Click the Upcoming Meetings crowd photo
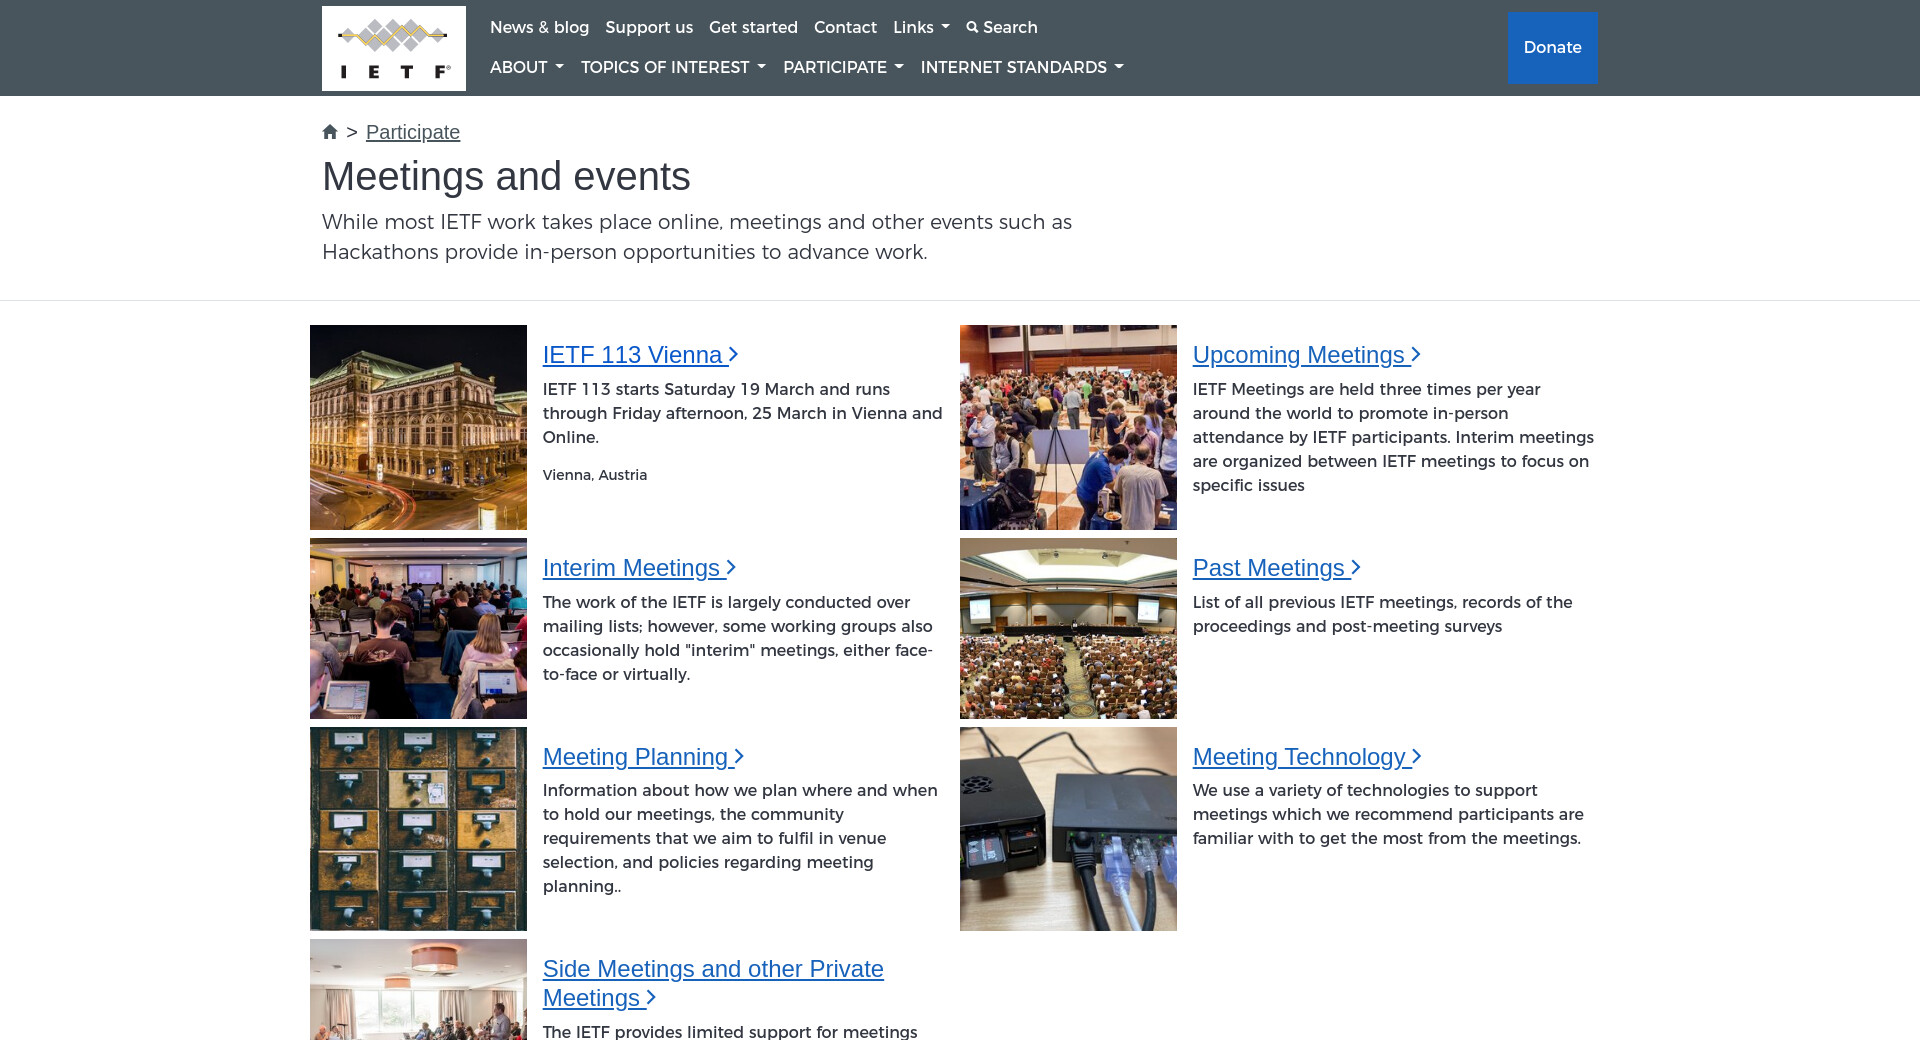Image resolution: width=1920 pixels, height=1040 pixels. point(1068,427)
